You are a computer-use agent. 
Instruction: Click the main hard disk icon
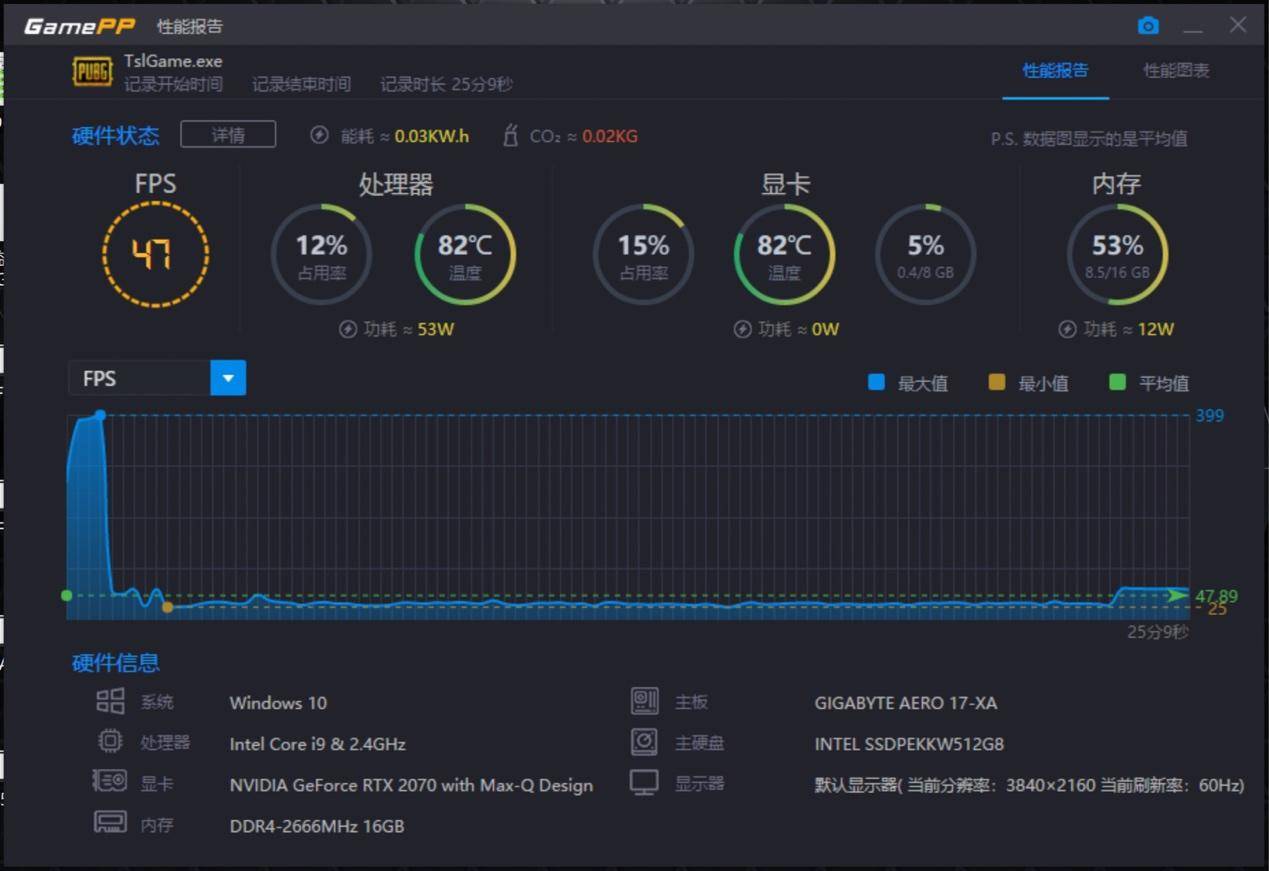click(645, 742)
